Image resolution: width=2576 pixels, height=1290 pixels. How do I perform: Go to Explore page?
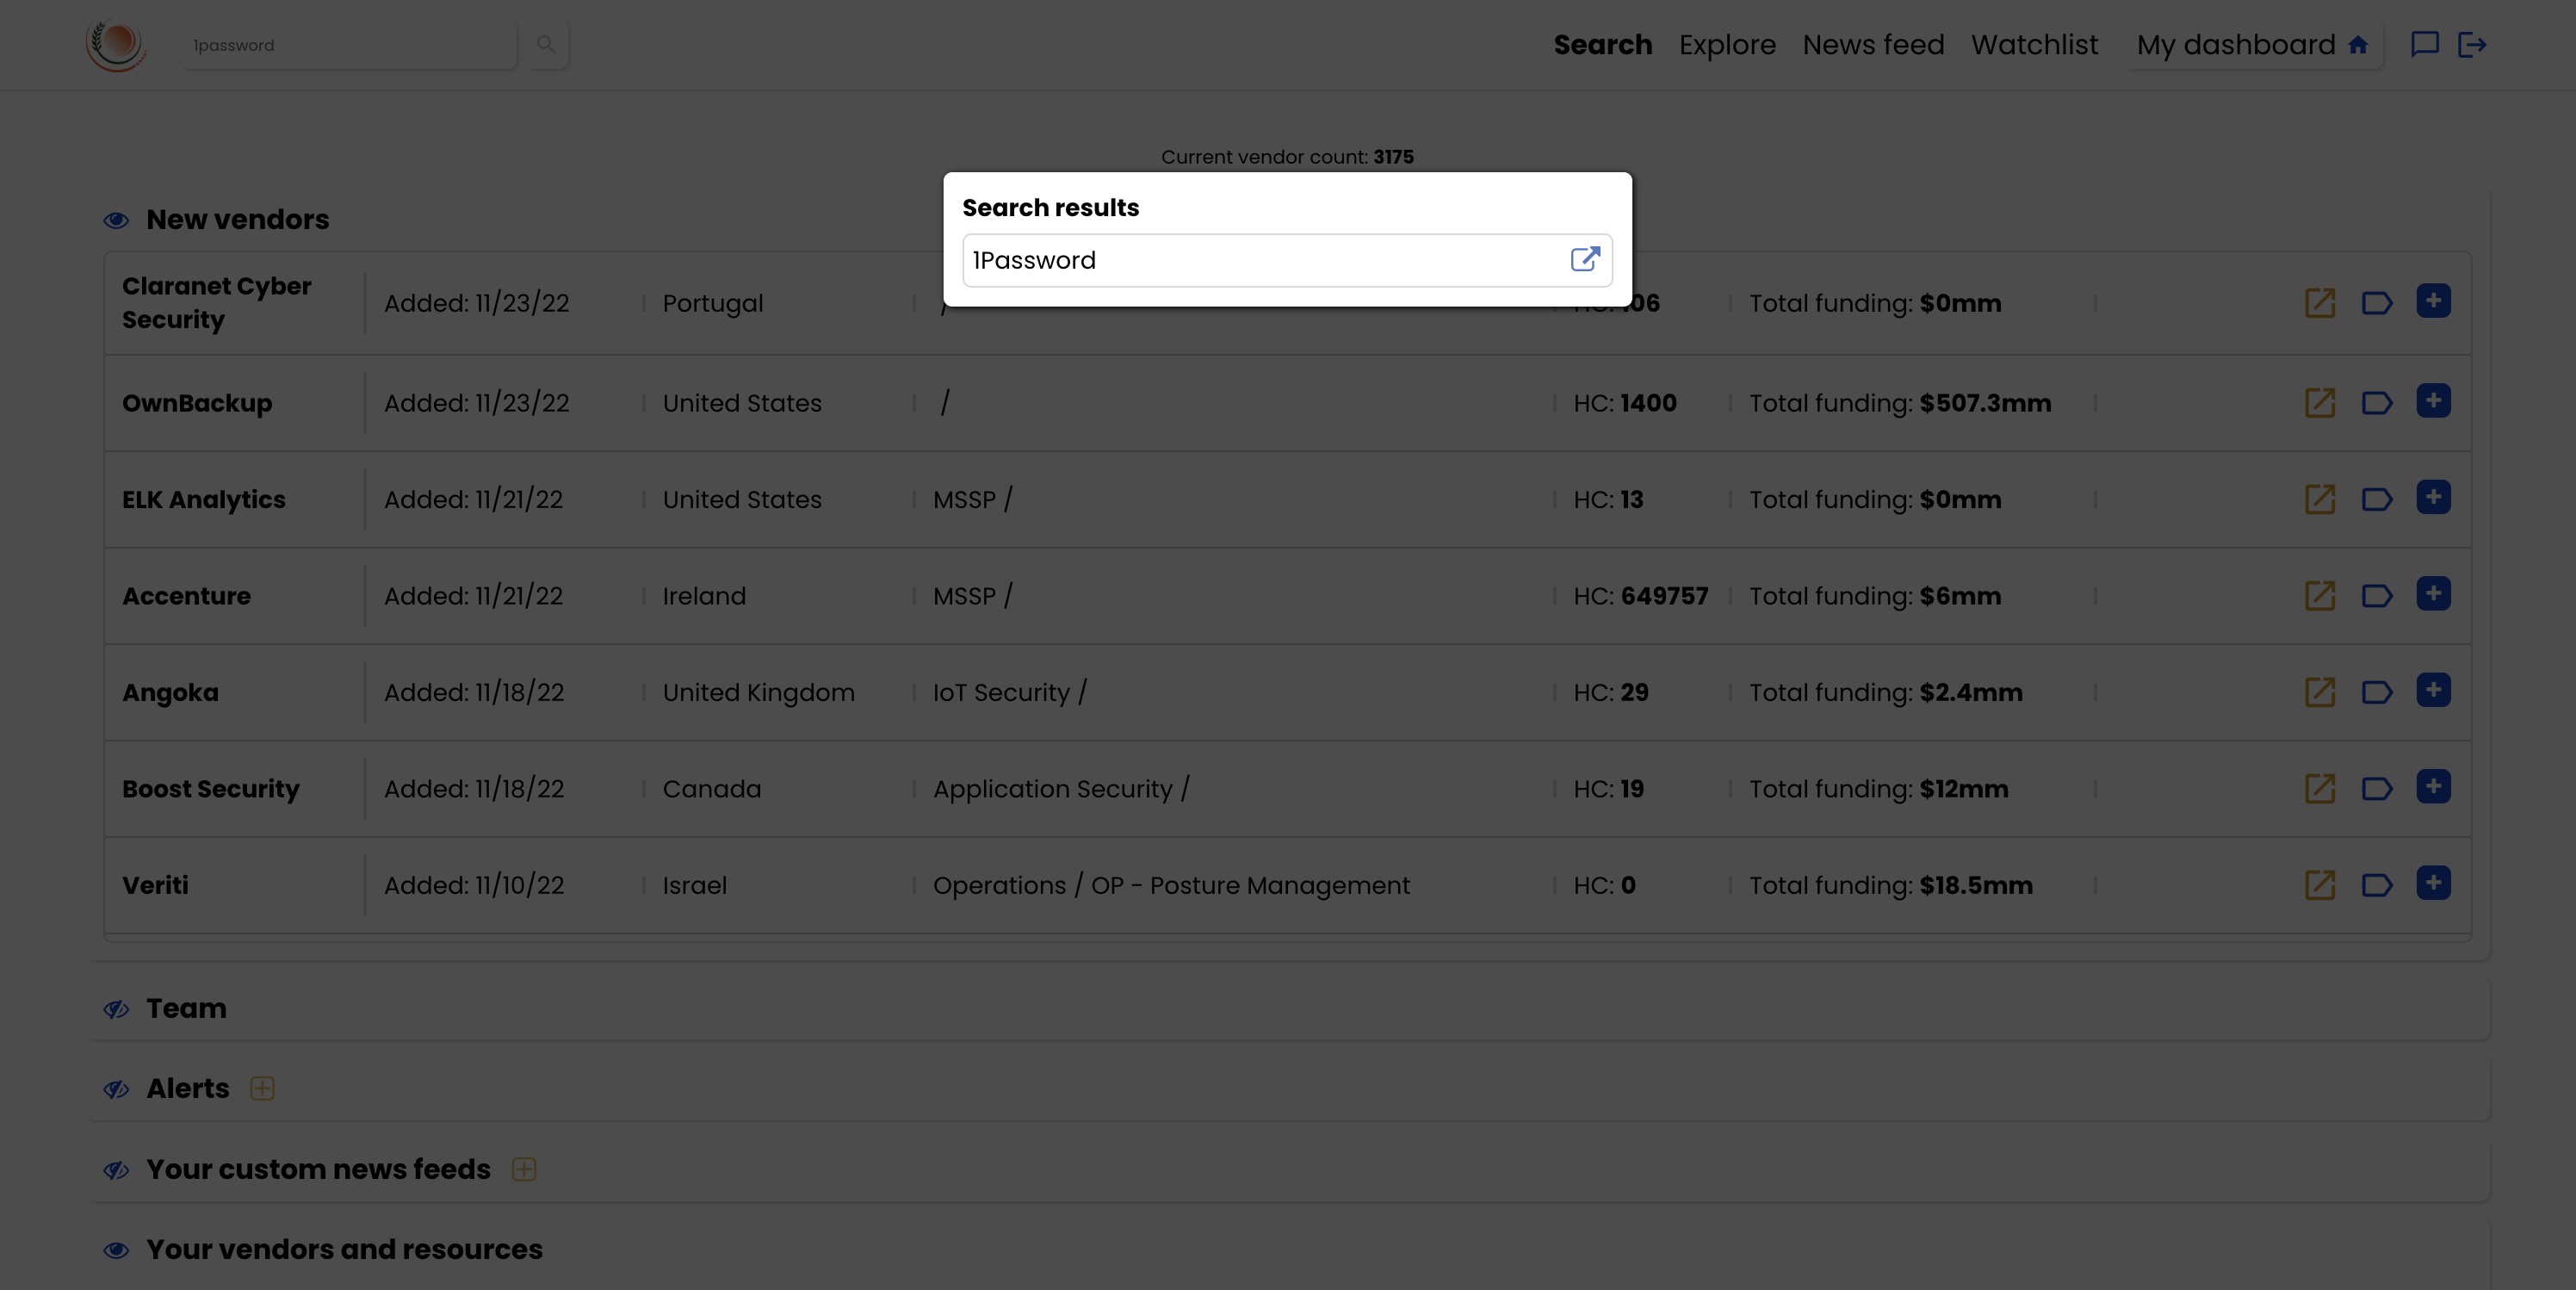point(1727,45)
